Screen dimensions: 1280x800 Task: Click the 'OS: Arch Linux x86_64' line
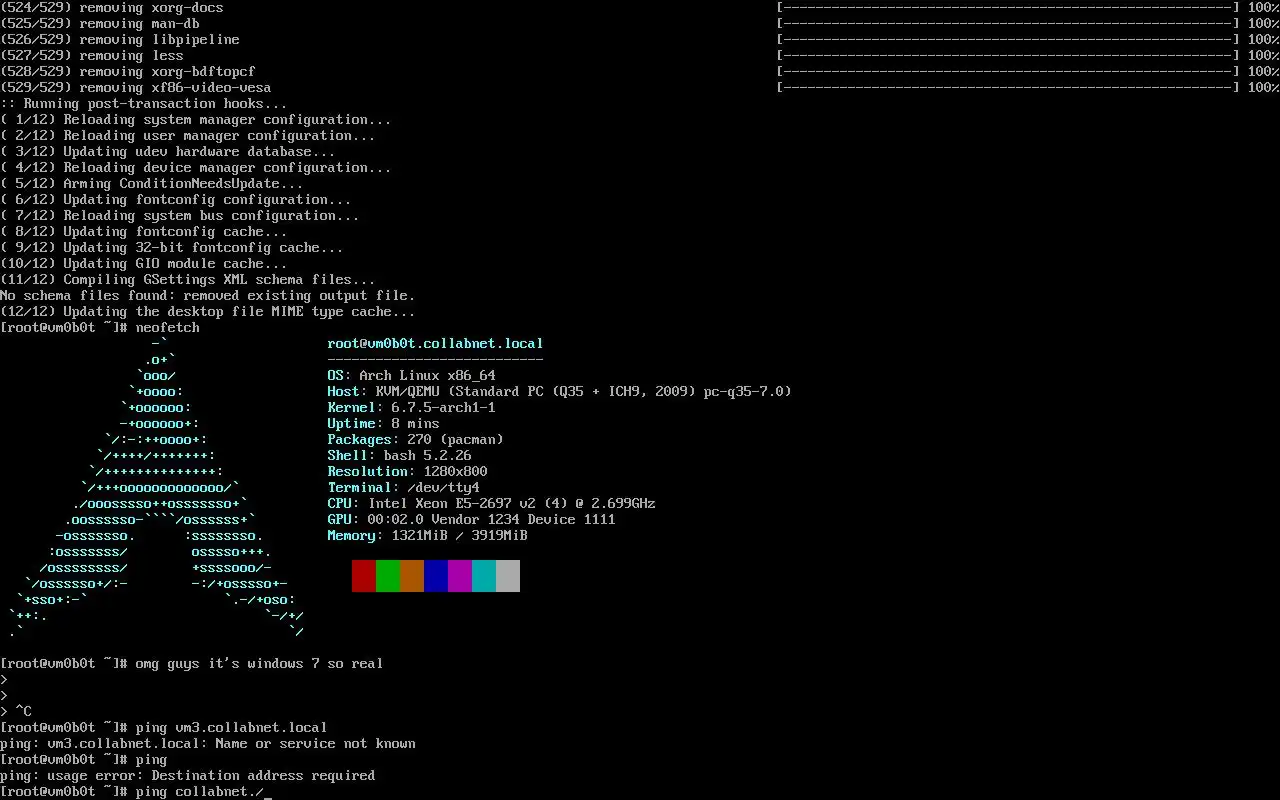coord(412,376)
